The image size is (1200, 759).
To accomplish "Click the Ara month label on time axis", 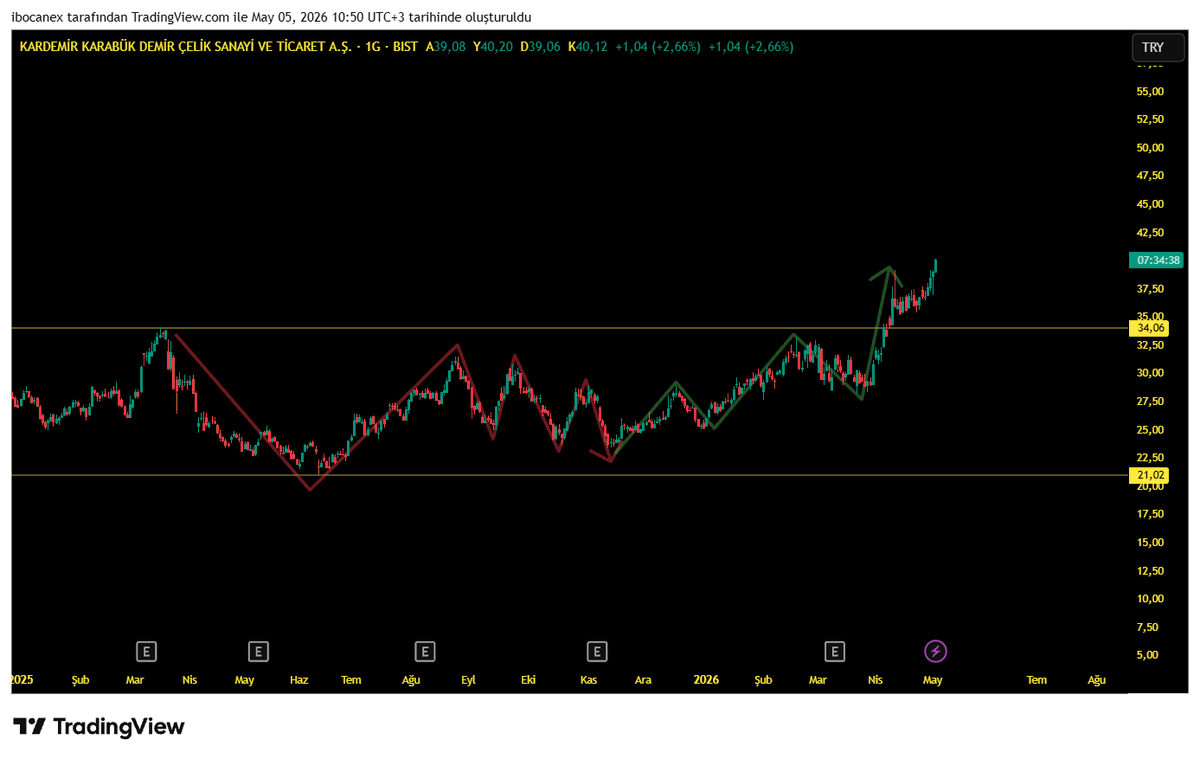I will [643, 680].
